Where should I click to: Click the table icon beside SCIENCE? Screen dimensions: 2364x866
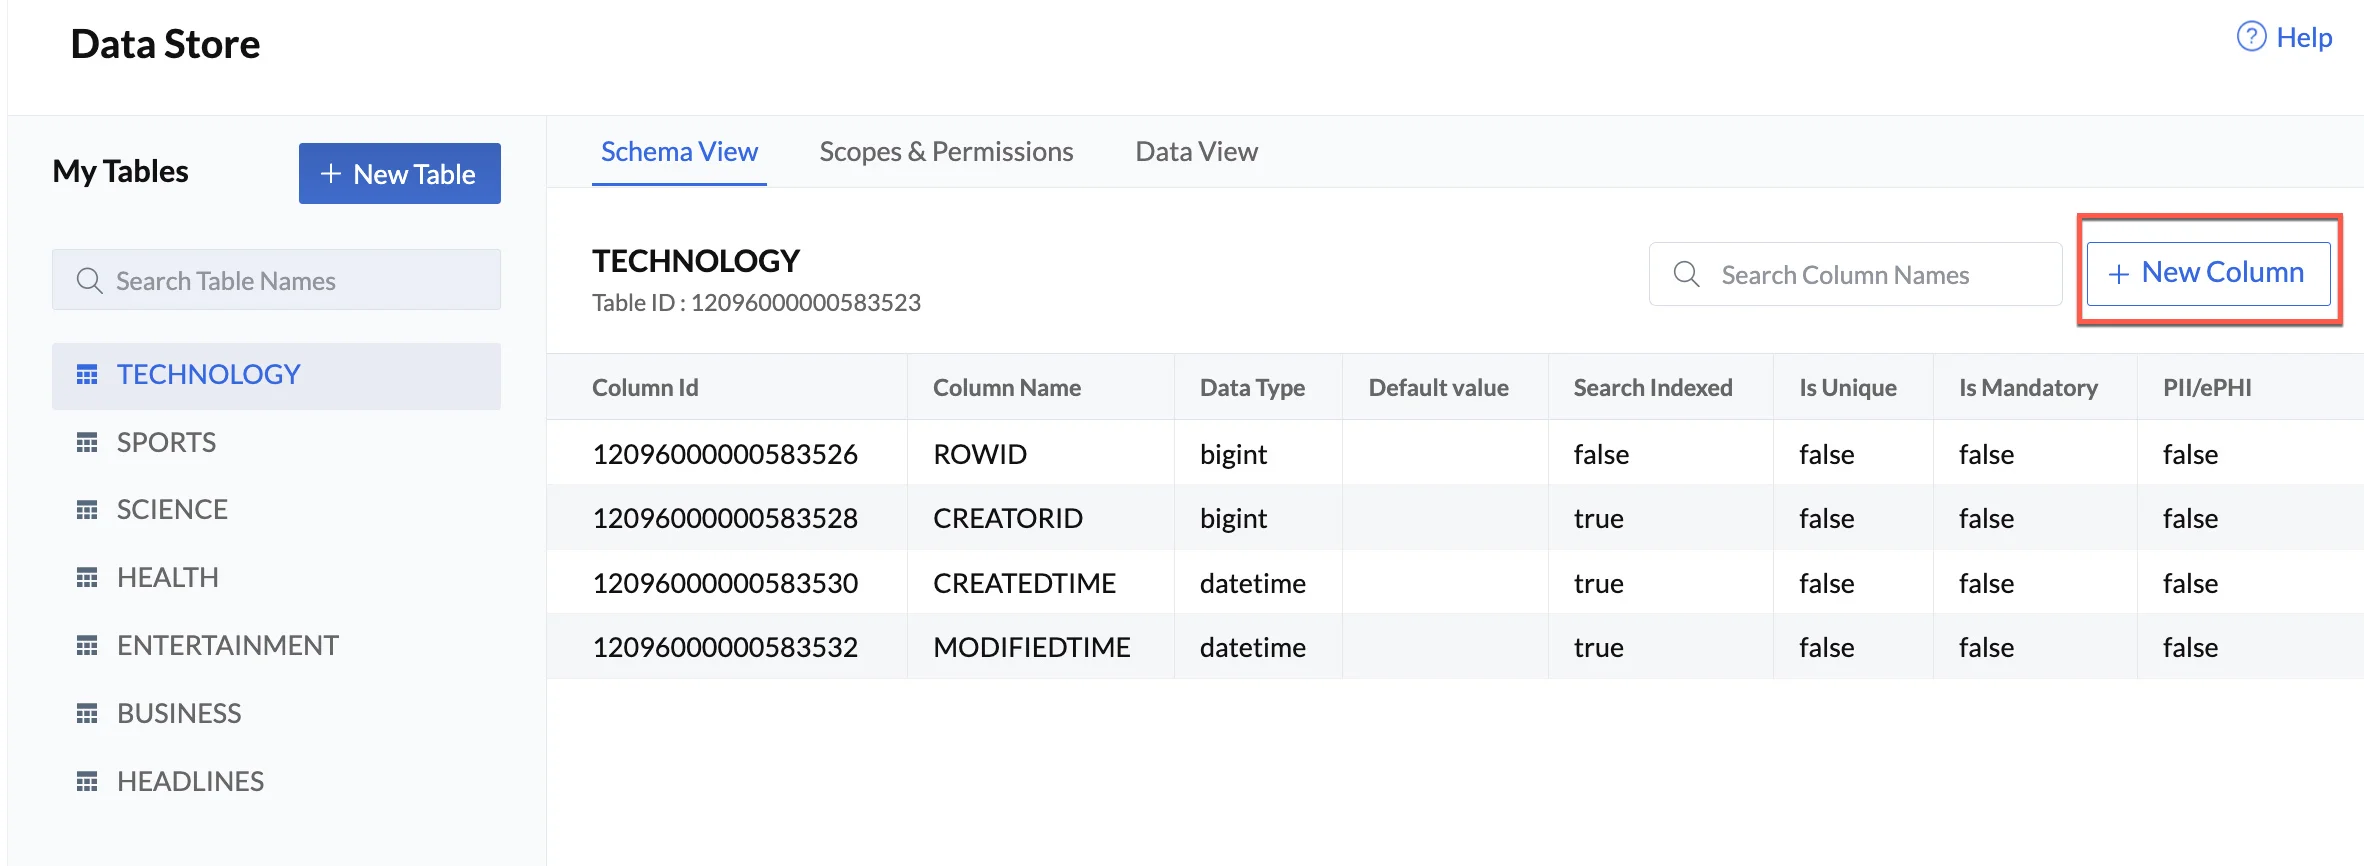tap(87, 510)
